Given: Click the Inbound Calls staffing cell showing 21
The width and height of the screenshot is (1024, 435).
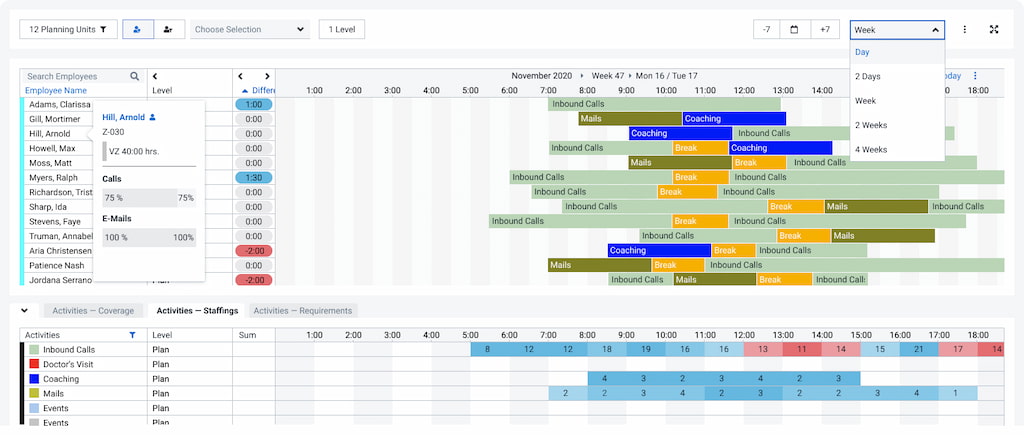Looking at the screenshot, I should 919,349.
